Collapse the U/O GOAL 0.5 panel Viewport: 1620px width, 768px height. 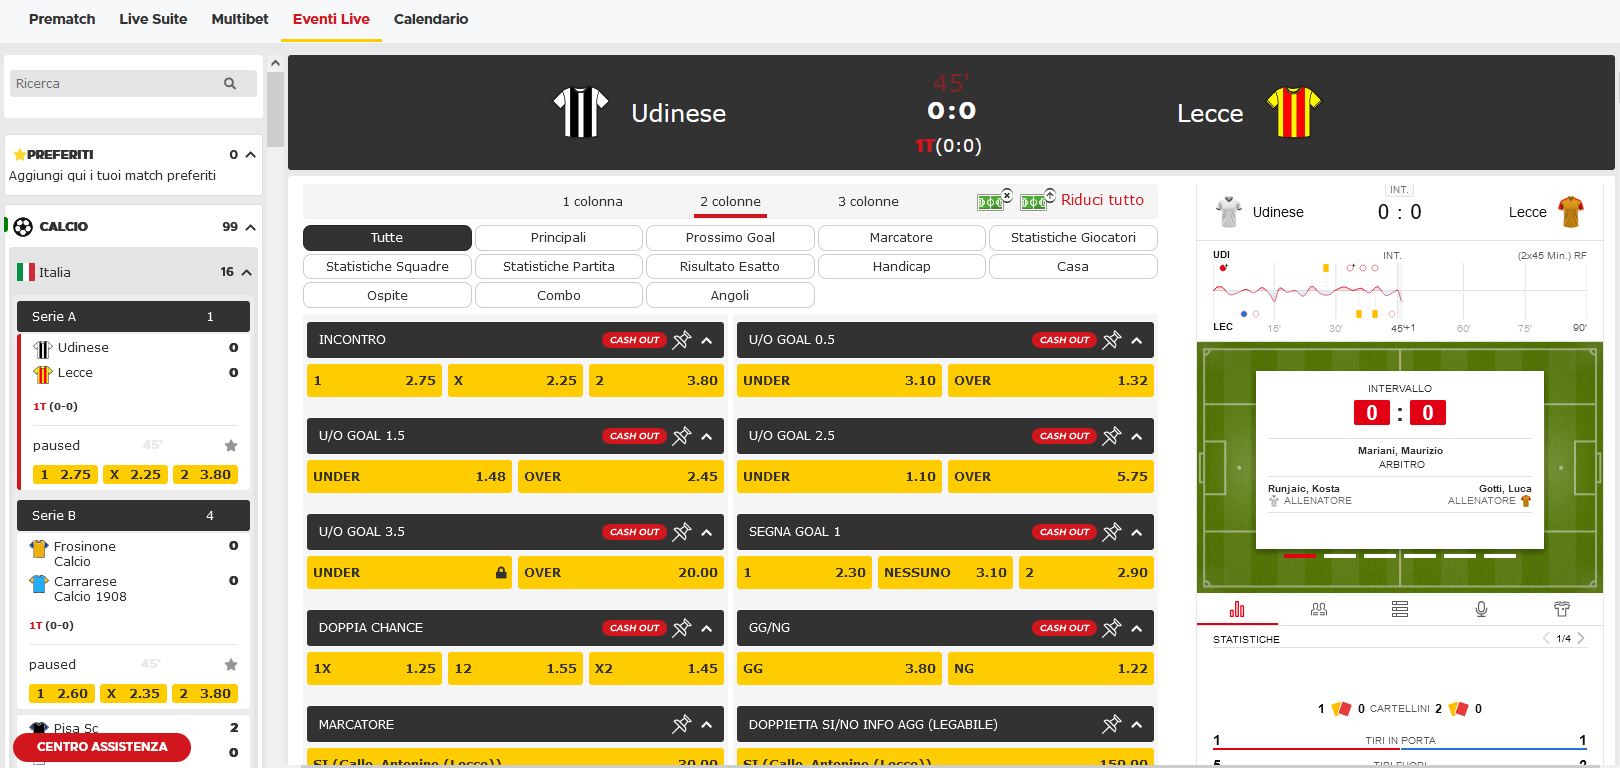[1137, 340]
